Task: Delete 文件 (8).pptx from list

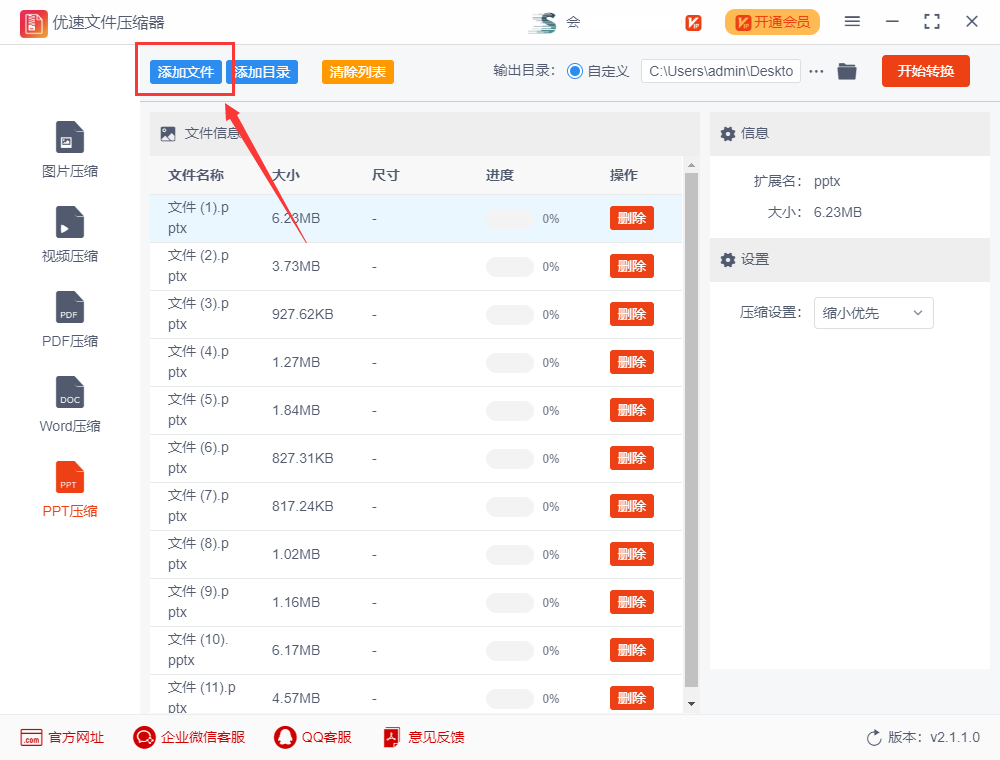Action: pyautogui.click(x=632, y=554)
